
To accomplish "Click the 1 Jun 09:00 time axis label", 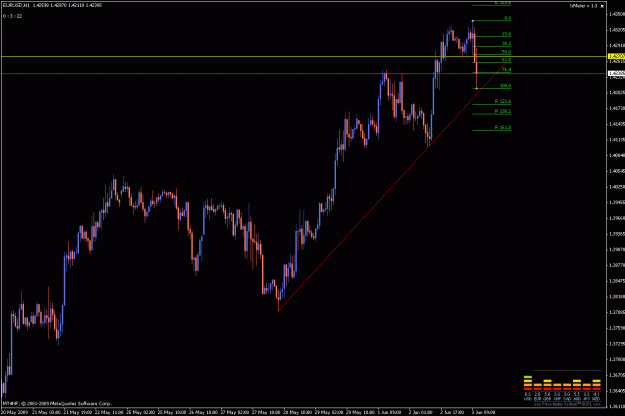I will tap(389, 412).
